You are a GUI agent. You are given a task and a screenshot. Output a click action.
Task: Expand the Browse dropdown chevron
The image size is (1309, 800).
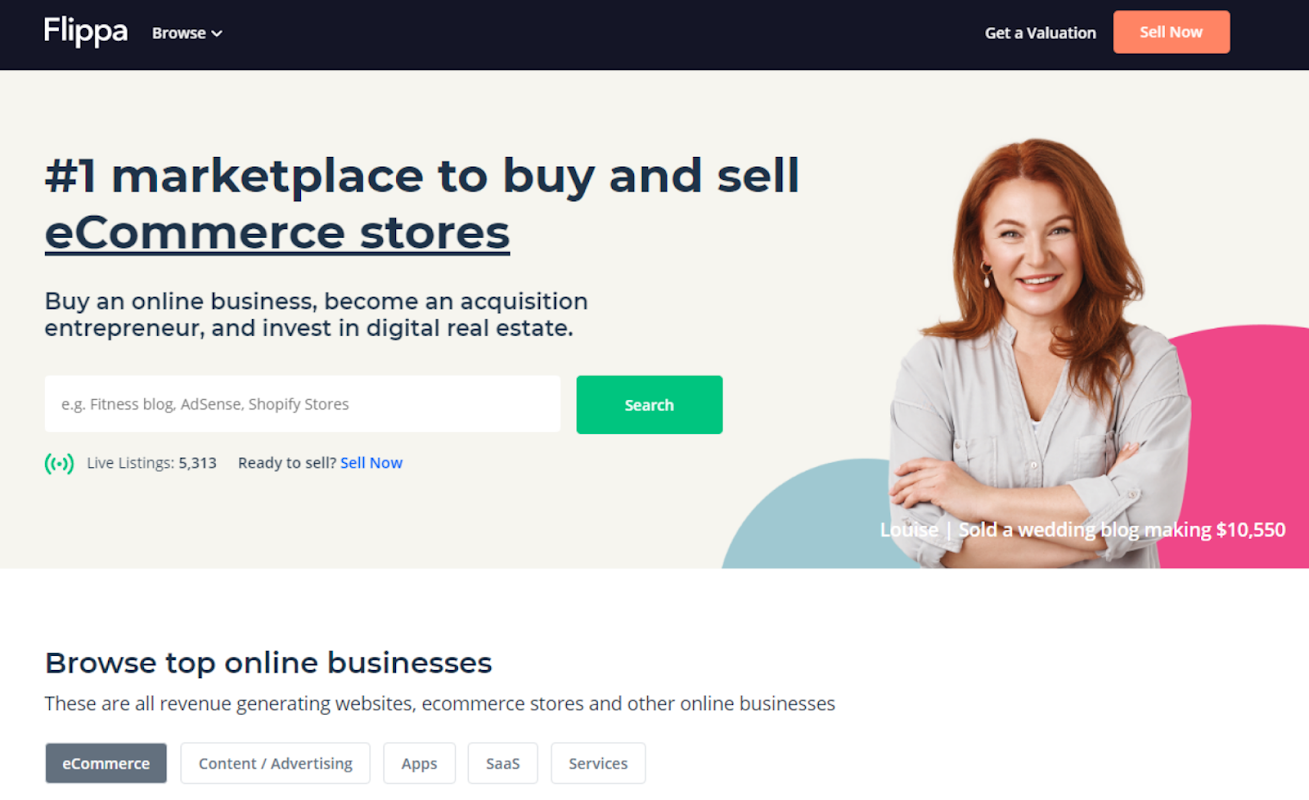click(x=217, y=34)
